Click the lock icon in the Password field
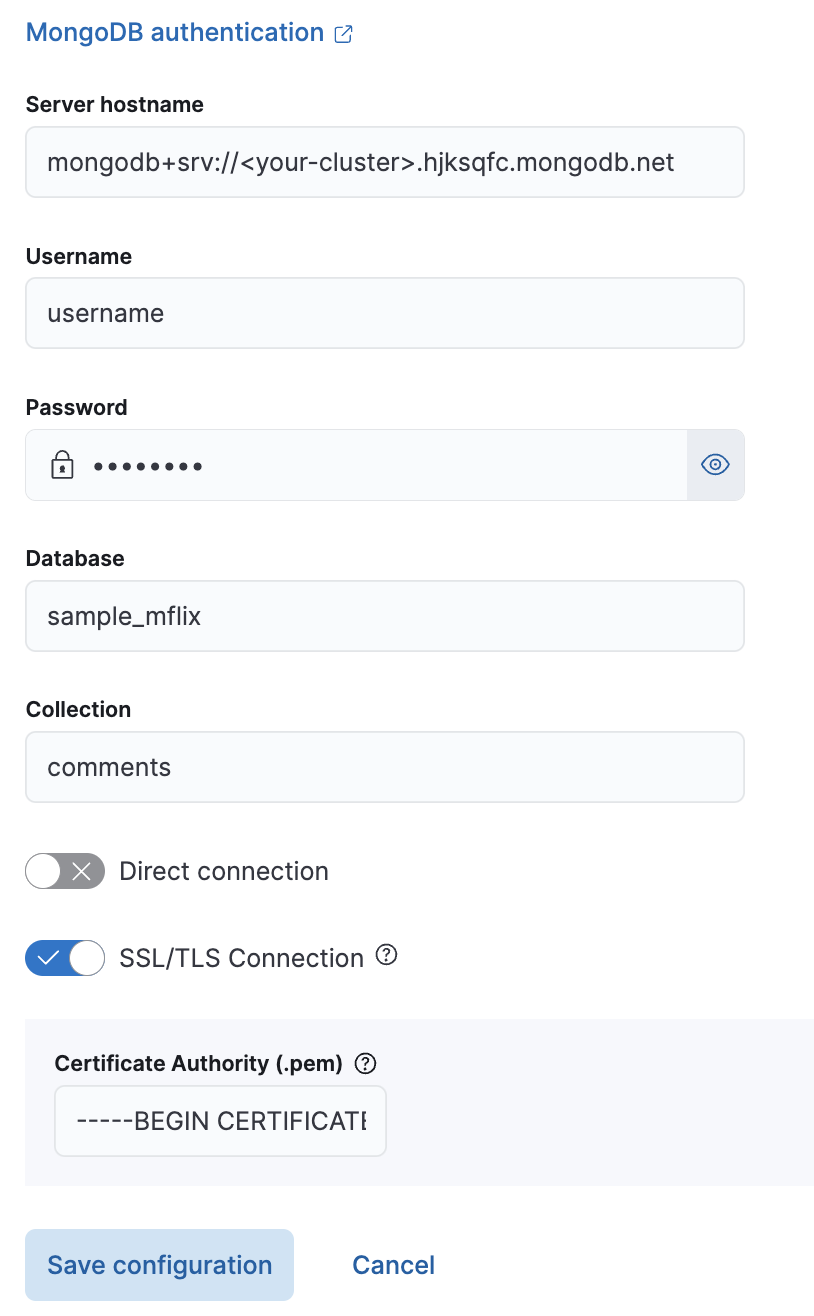The width and height of the screenshot is (814, 1316). [x=62, y=464]
